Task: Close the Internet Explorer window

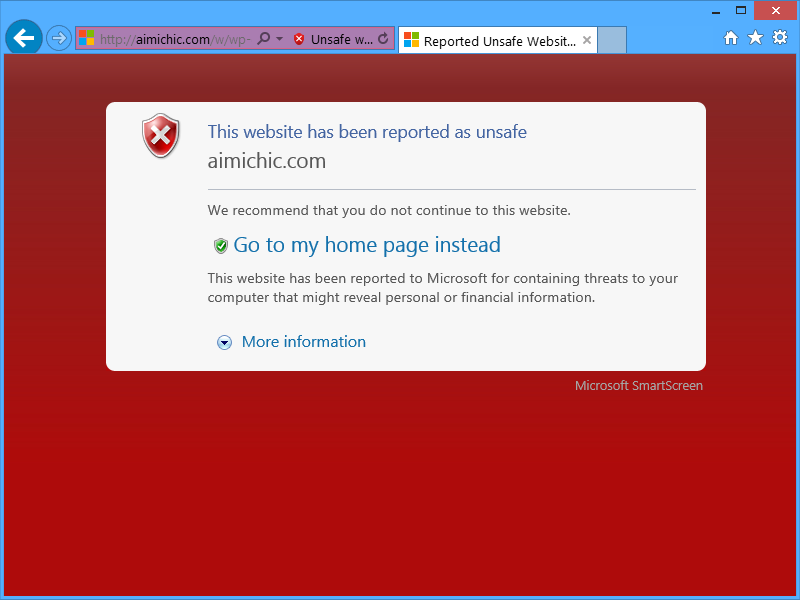Action: (776, 10)
